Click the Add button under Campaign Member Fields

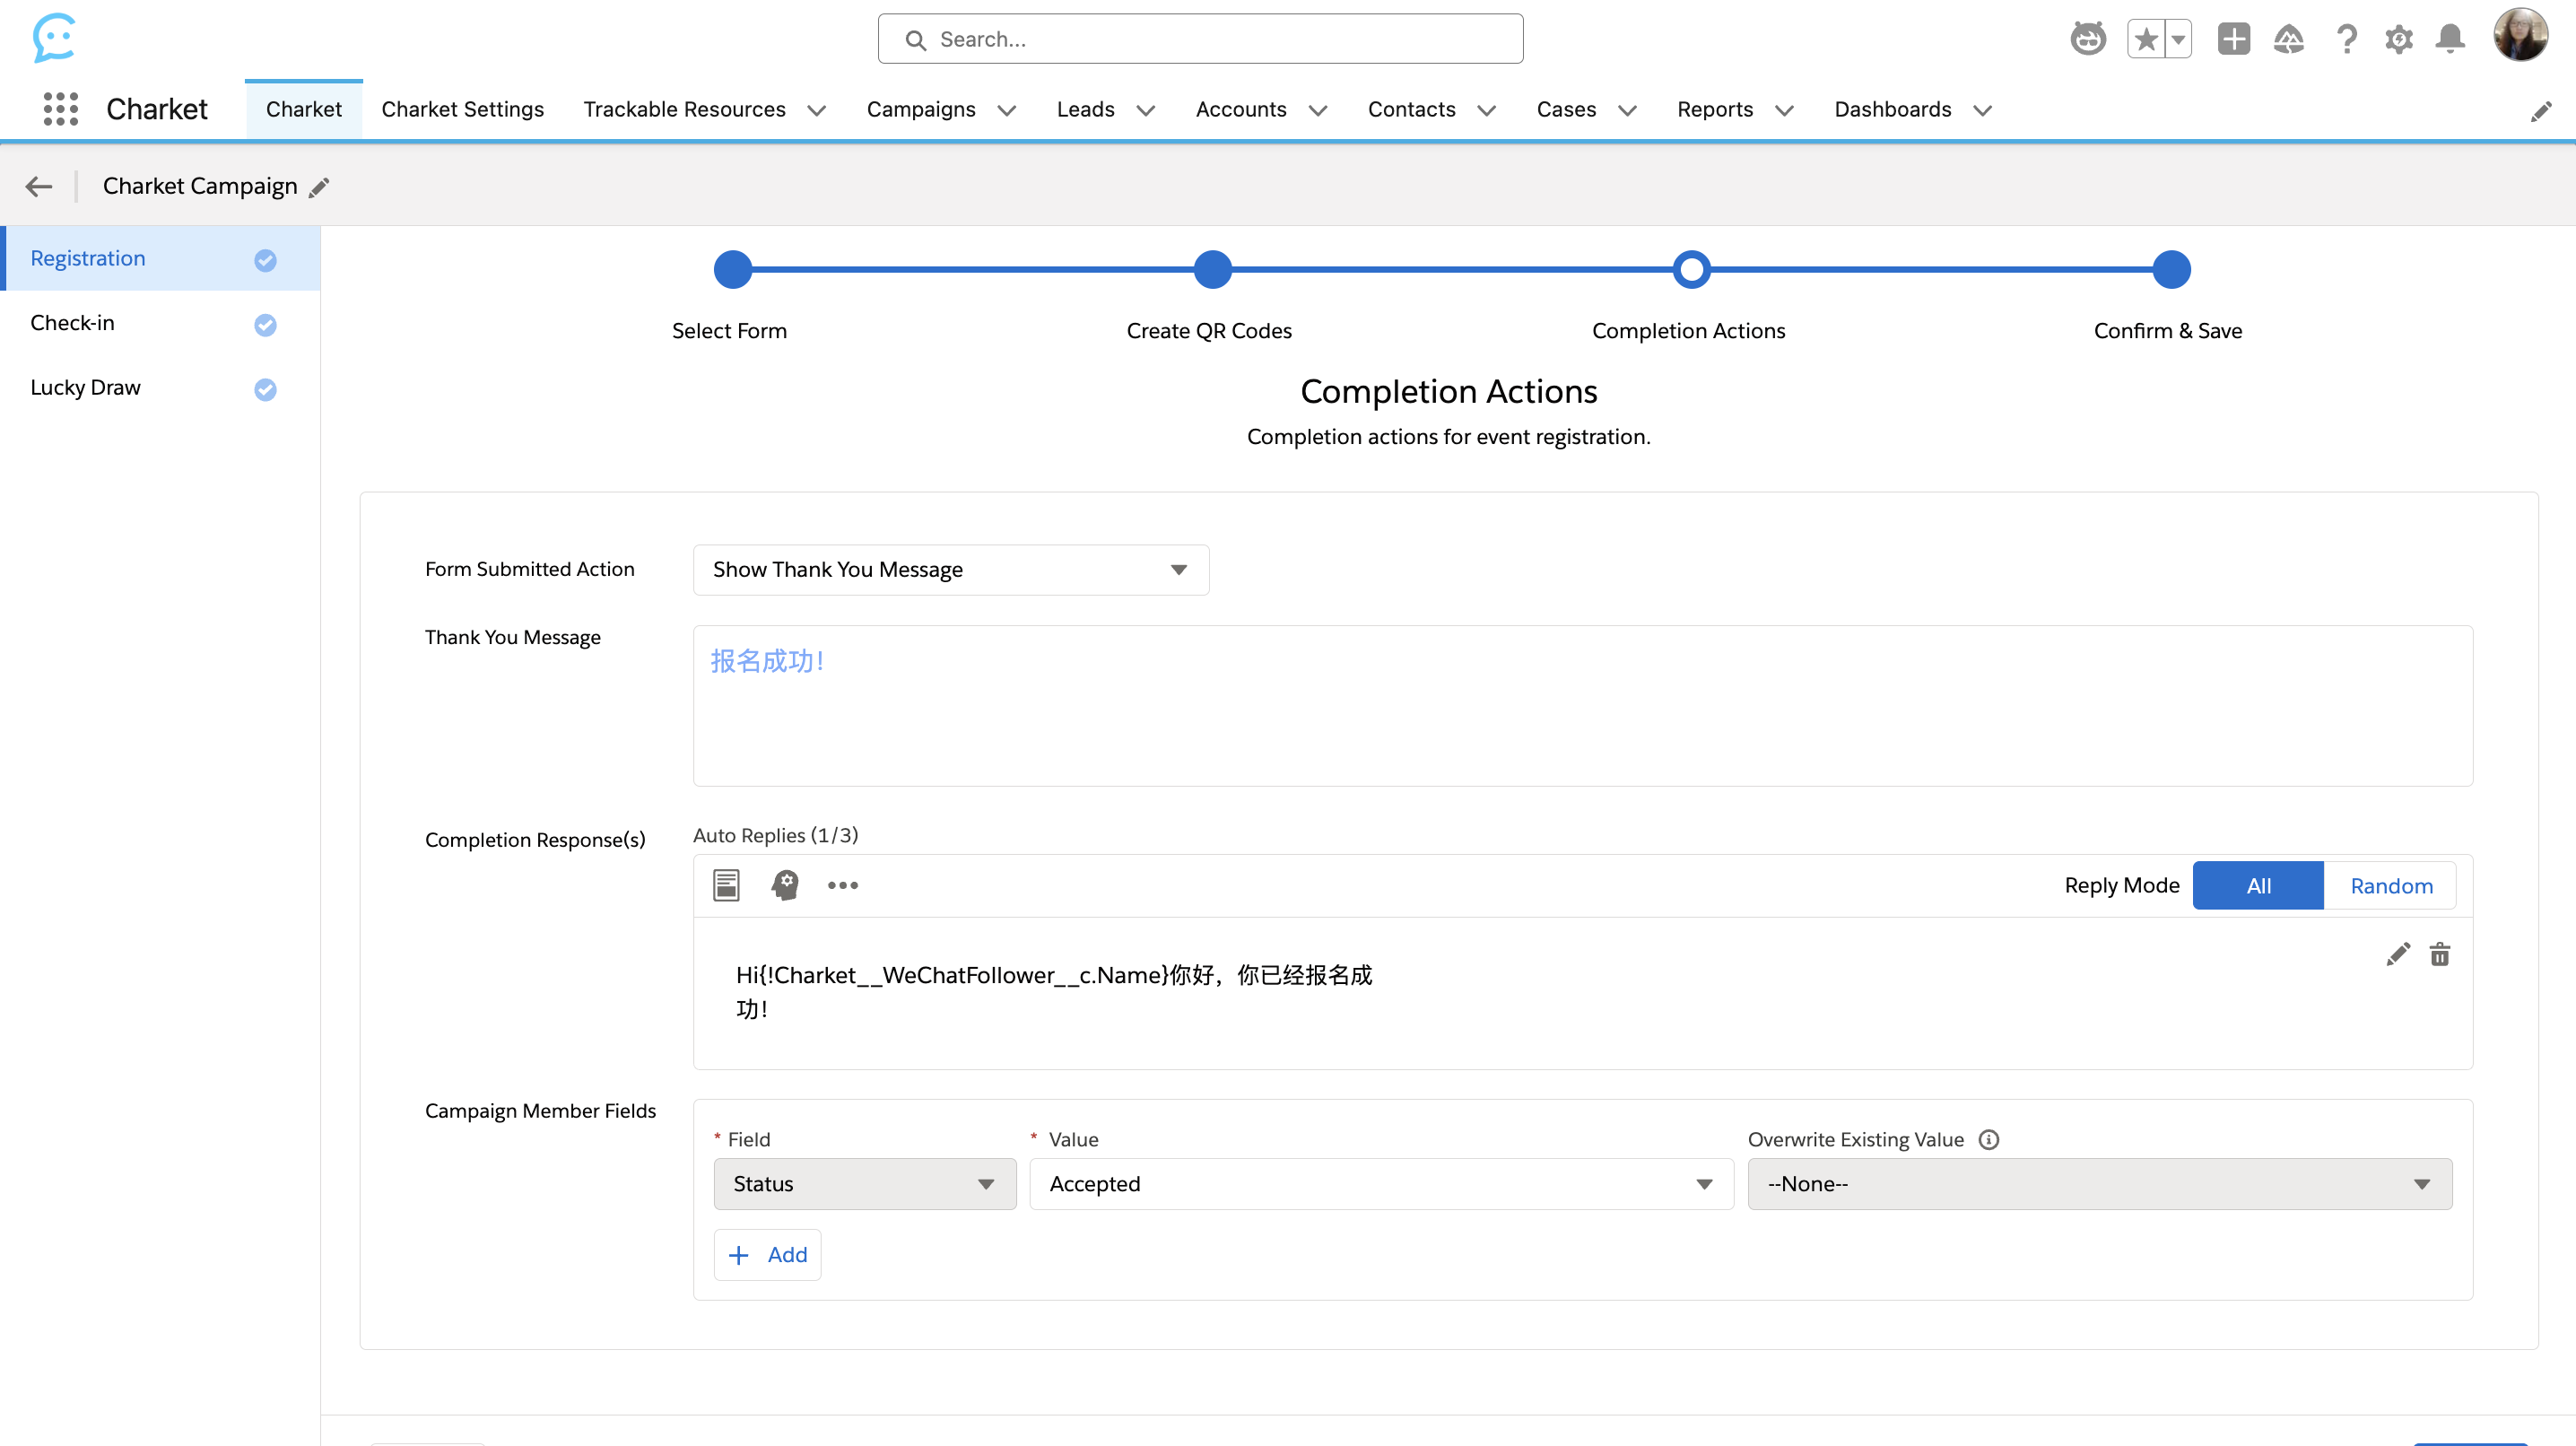pyautogui.click(x=767, y=1254)
